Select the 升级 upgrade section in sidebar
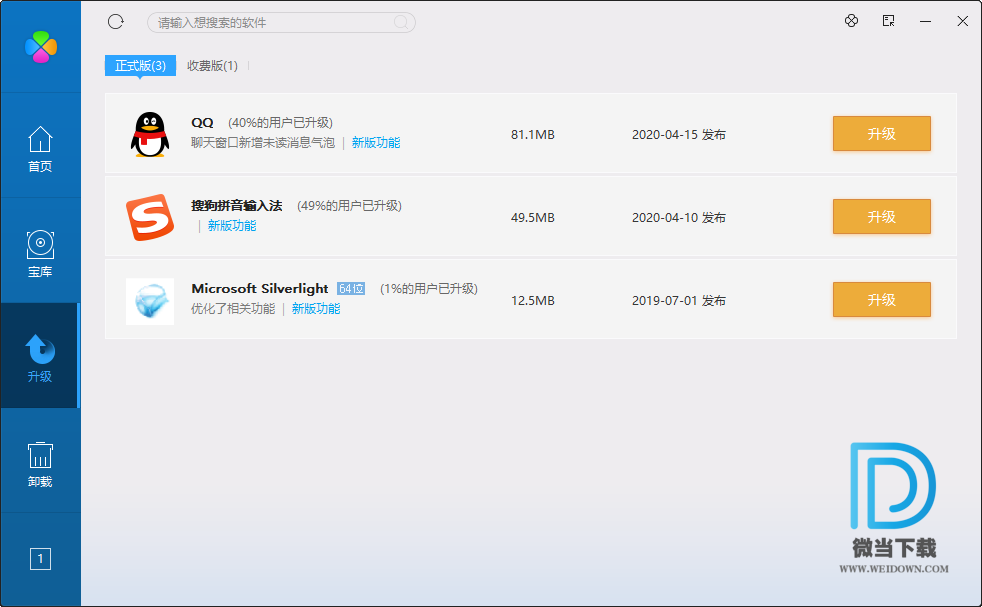The width and height of the screenshot is (982, 607). tap(40, 358)
